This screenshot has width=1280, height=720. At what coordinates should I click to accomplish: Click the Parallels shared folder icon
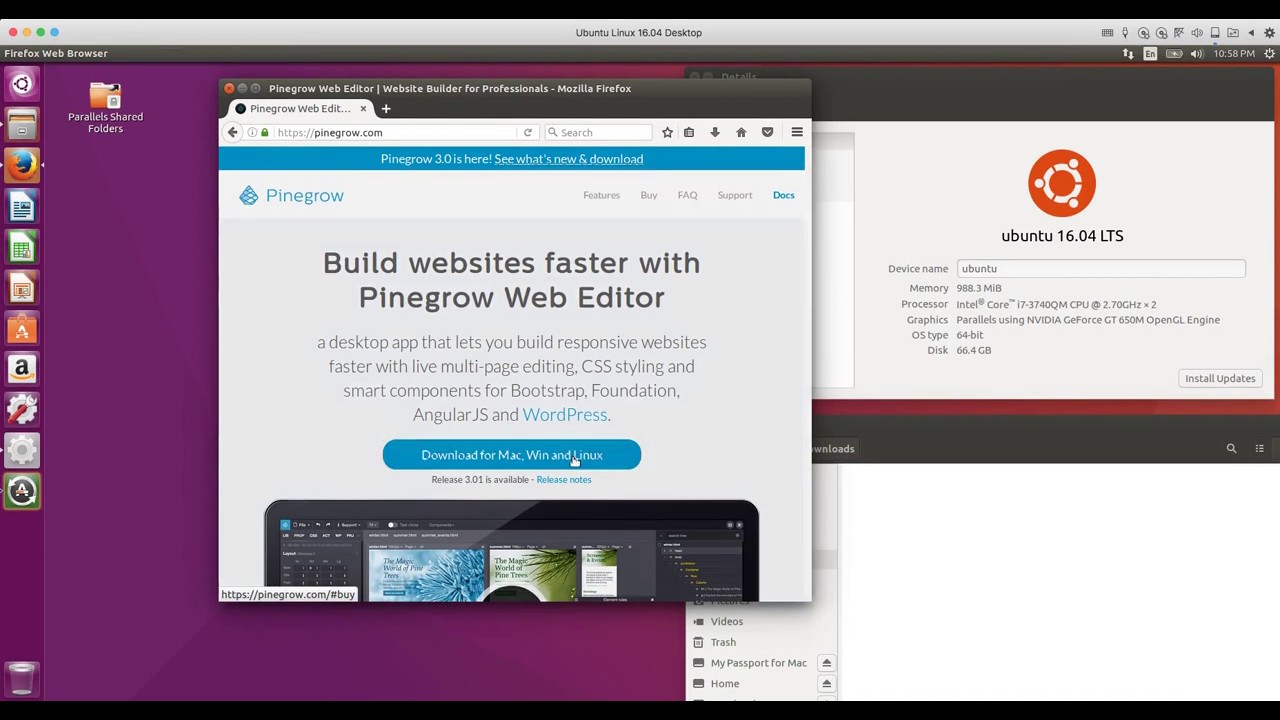coord(1233,32)
